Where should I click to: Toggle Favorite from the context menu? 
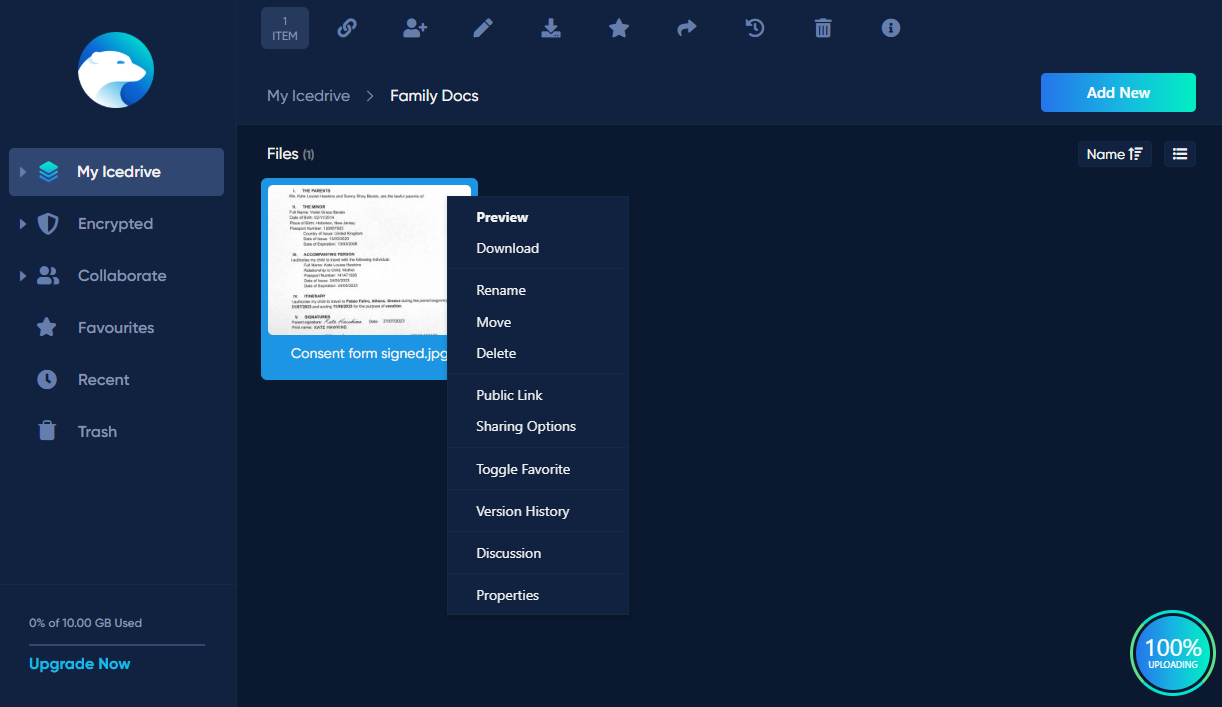point(522,468)
